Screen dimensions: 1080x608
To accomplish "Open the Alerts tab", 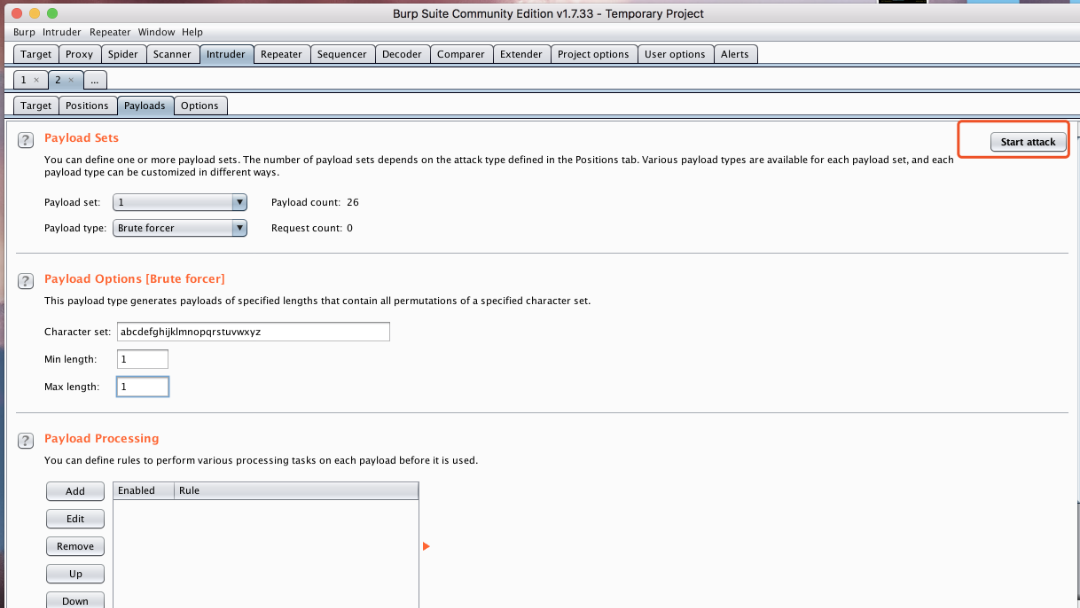I will pos(735,54).
